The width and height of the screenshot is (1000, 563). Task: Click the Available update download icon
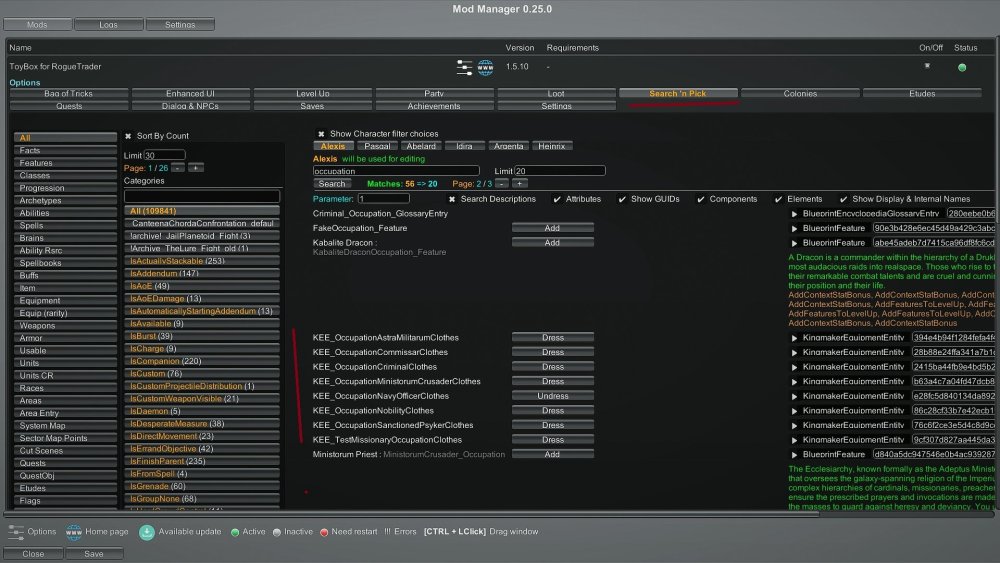tap(147, 531)
